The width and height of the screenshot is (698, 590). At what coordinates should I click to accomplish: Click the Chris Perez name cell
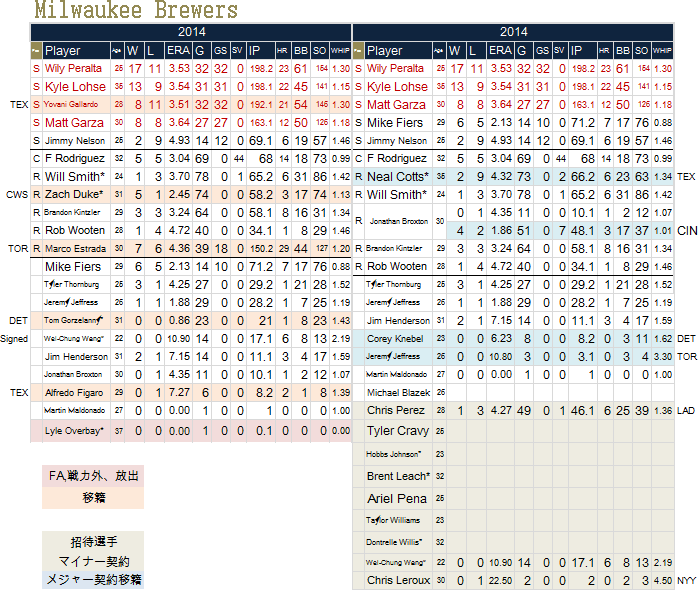[x=396, y=411]
